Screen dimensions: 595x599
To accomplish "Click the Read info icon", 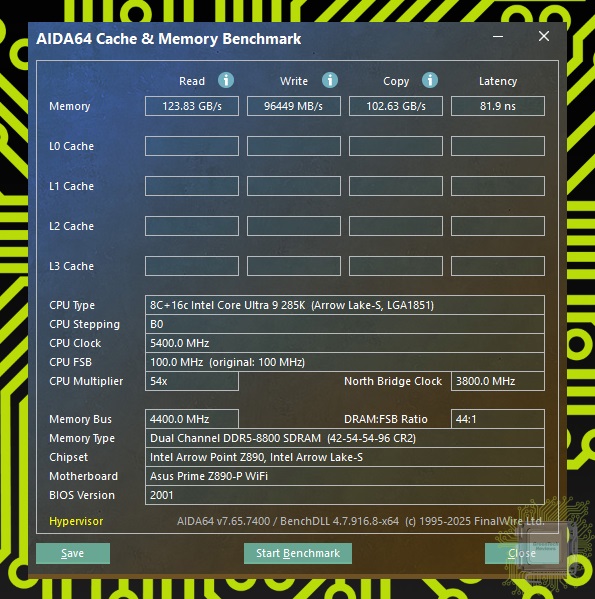I will point(226,81).
